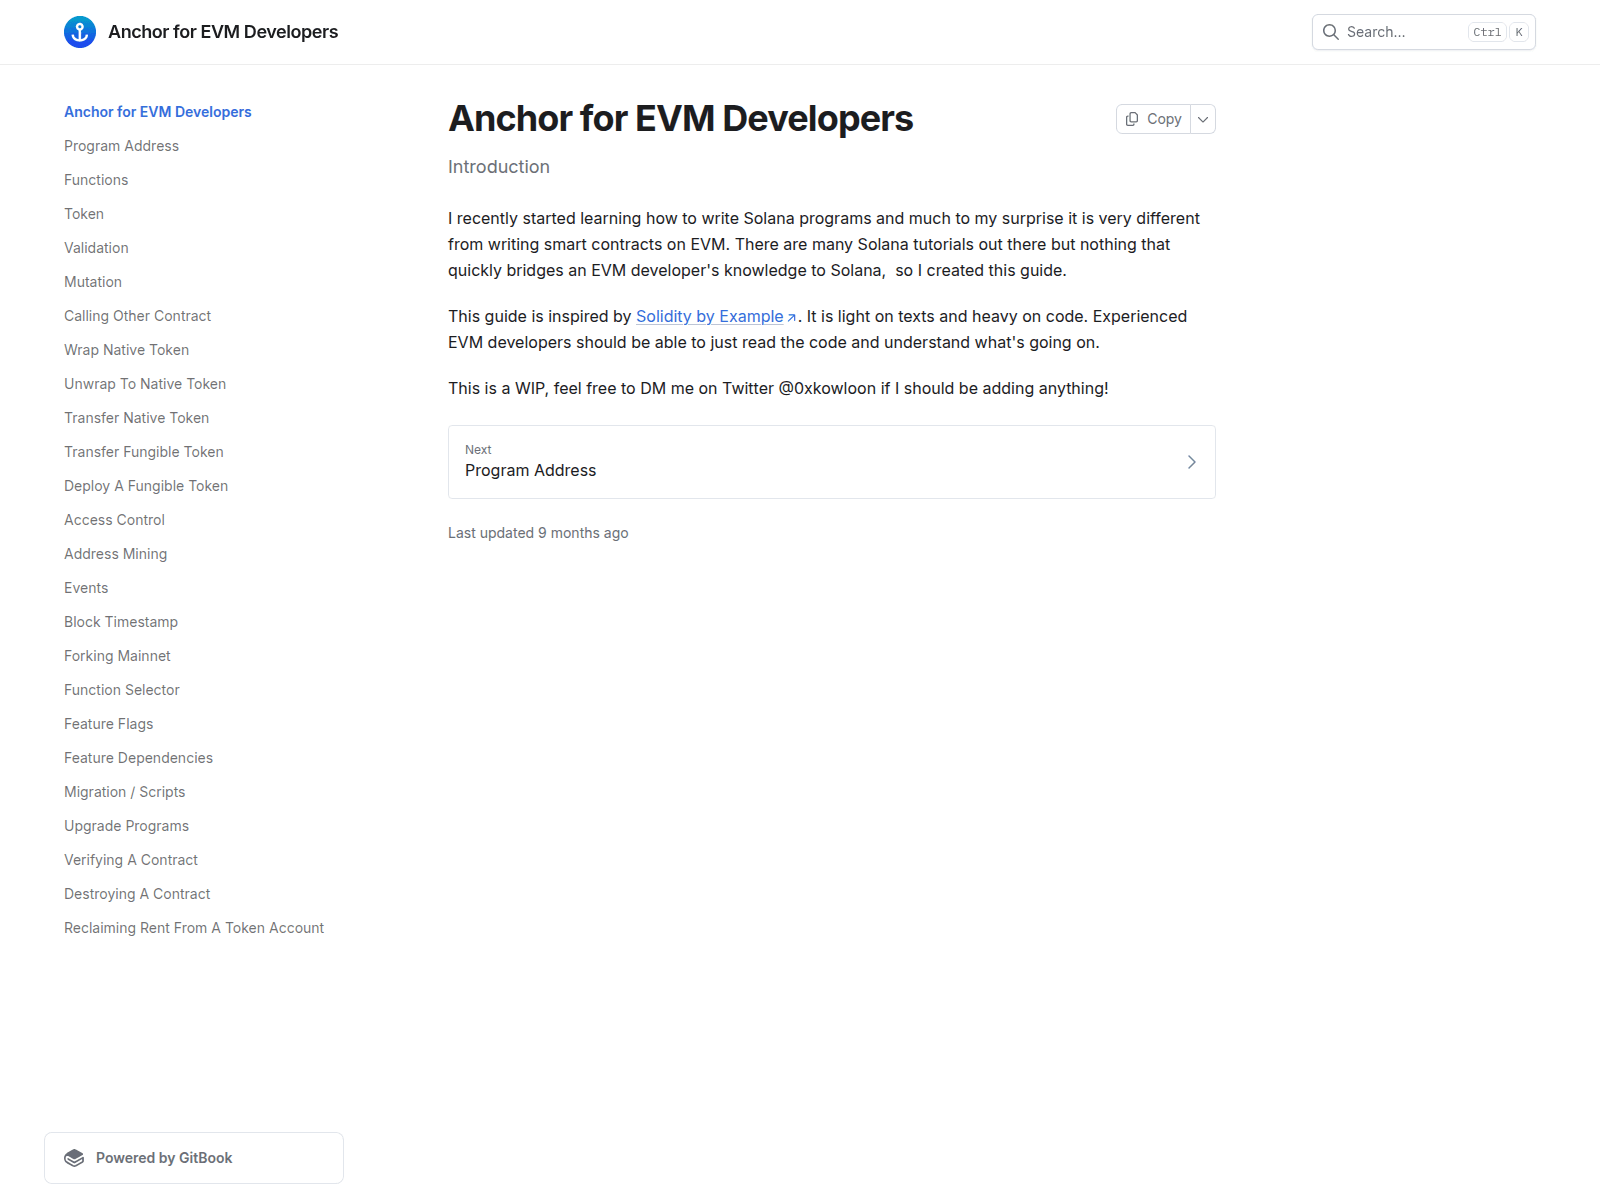Open the Validation sidebar page
Viewport: 1600px width, 1200px height.
(96, 248)
